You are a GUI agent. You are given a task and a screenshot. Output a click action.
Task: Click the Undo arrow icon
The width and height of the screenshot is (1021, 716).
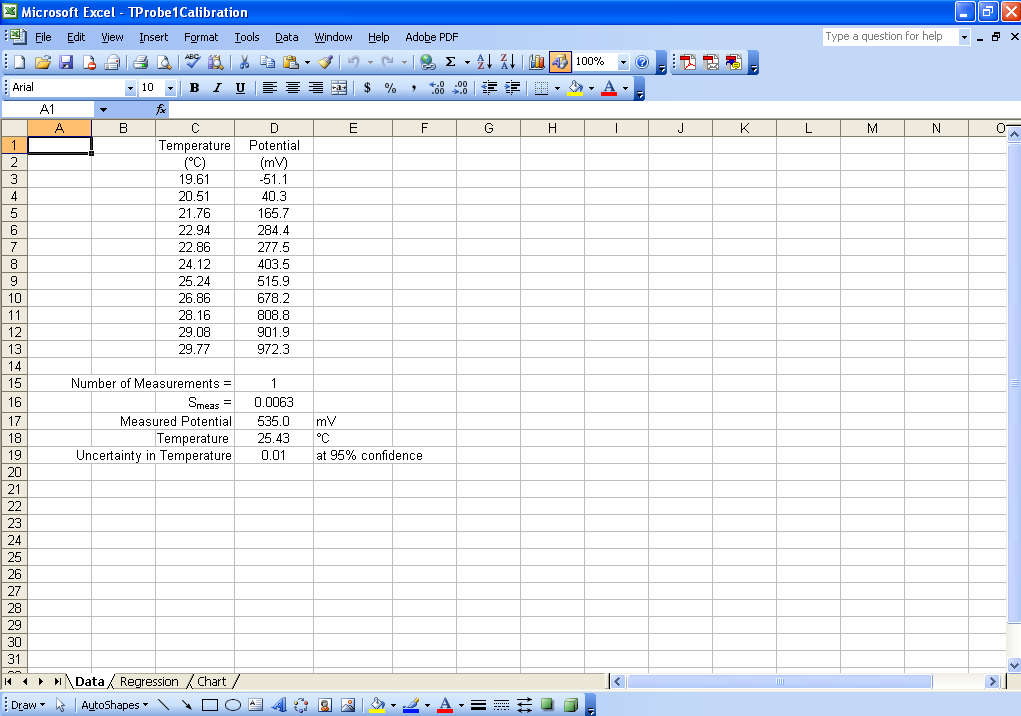click(354, 62)
